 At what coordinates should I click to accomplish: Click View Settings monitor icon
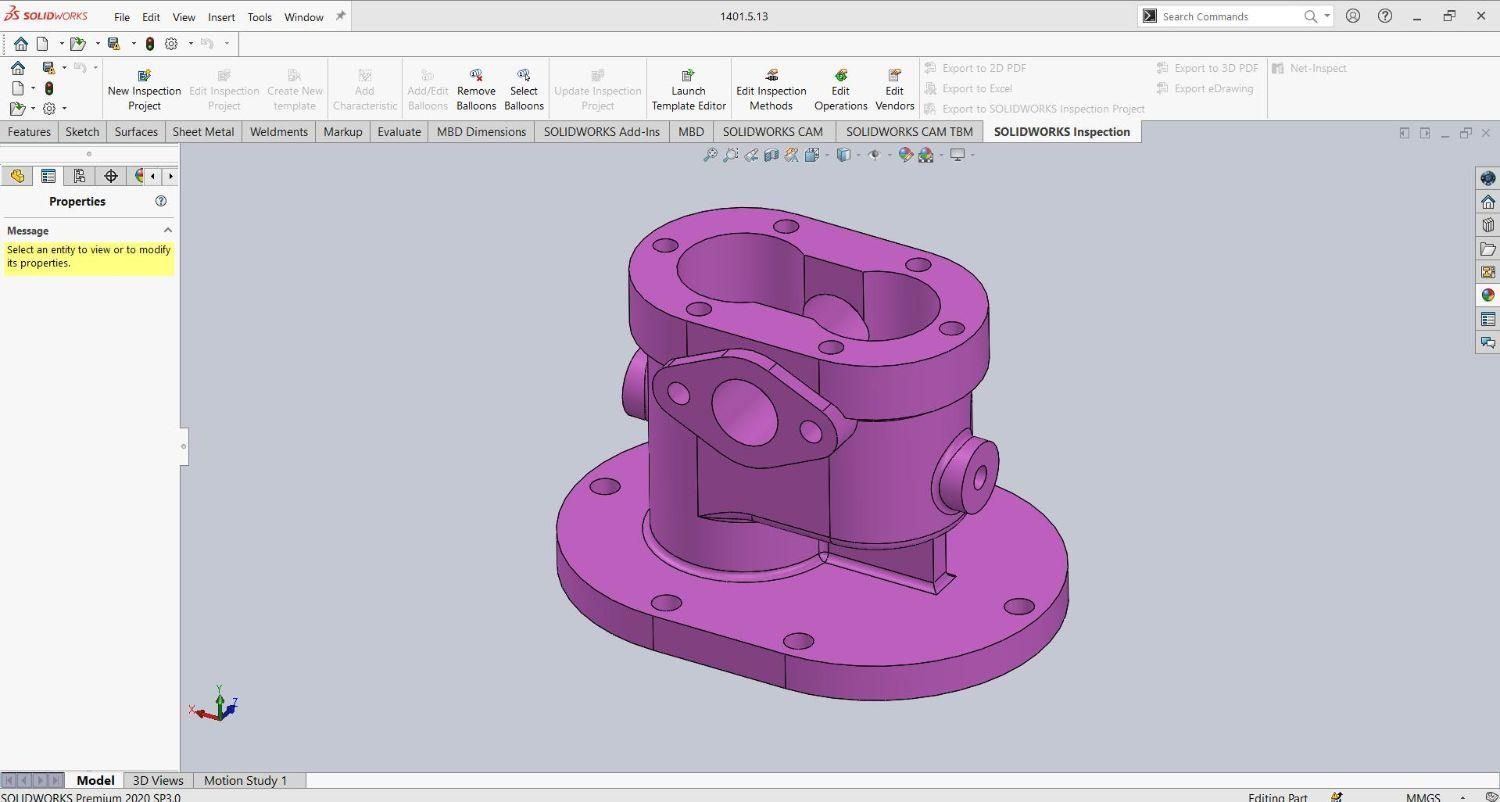pyautogui.click(x=957, y=155)
